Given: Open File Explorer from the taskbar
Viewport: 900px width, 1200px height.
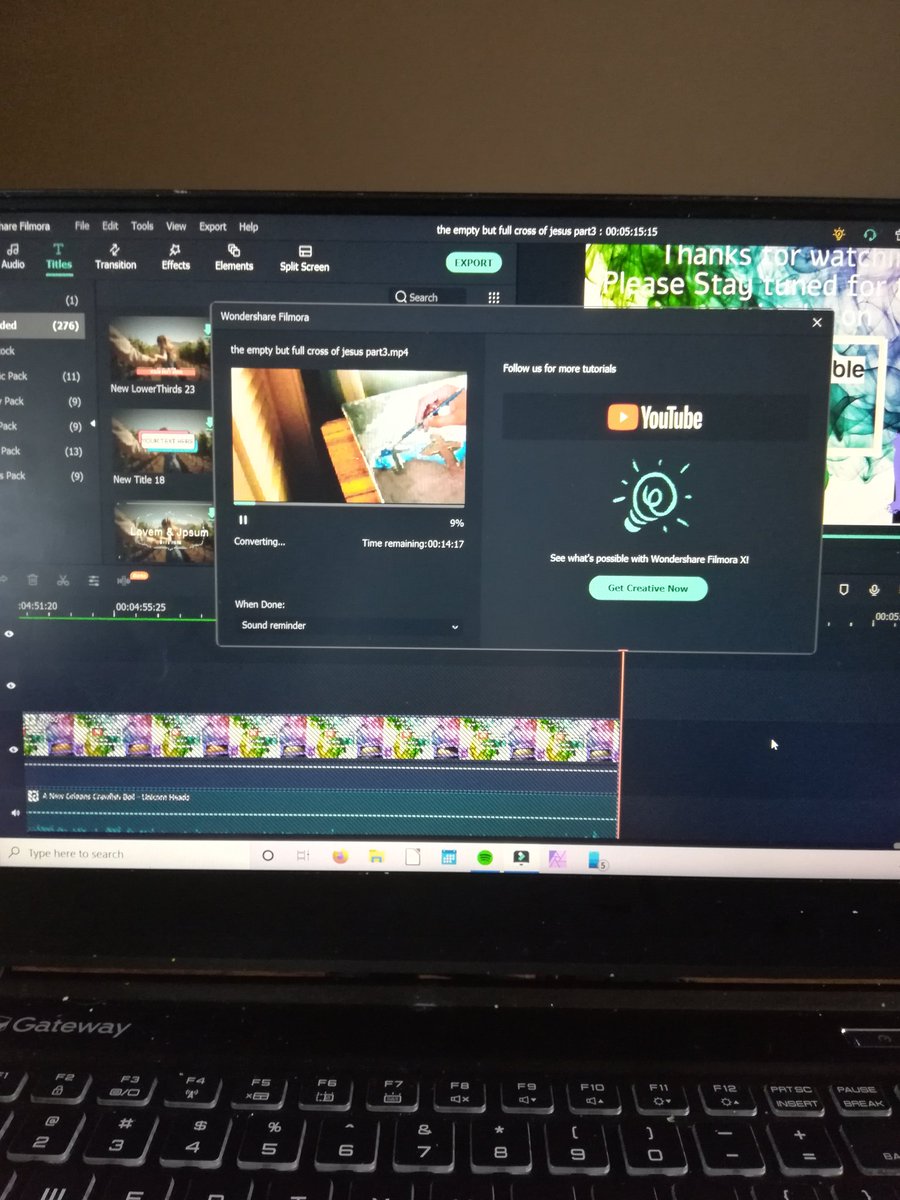Looking at the screenshot, I should pyautogui.click(x=377, y=857).
